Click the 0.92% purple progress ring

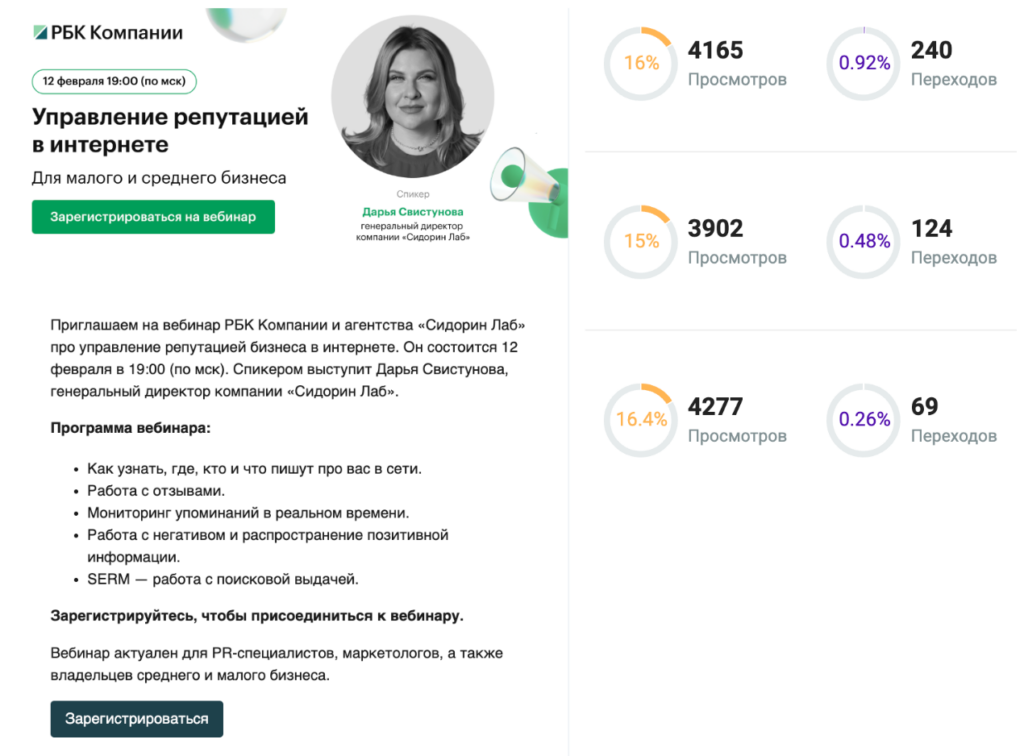pos(863,63)
